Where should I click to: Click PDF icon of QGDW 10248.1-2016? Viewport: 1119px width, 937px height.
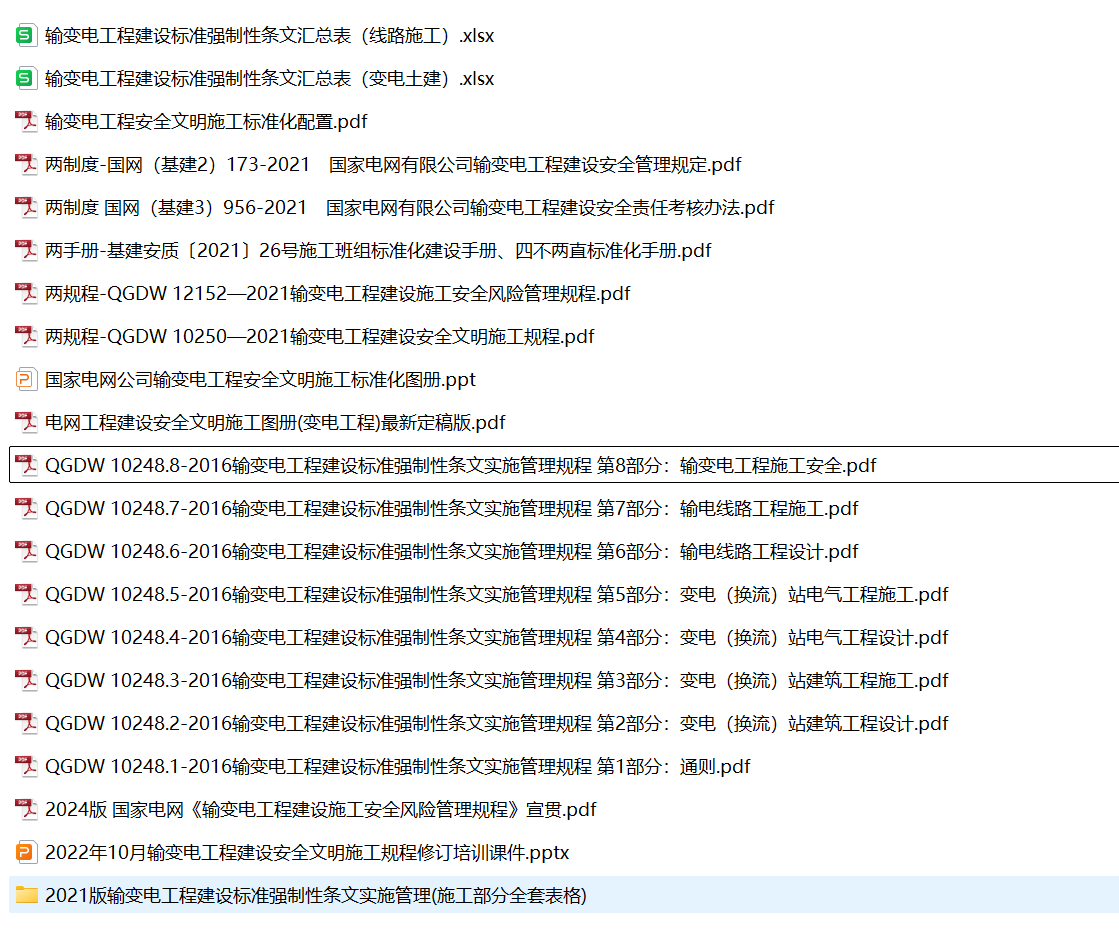[x=26, y=766]
